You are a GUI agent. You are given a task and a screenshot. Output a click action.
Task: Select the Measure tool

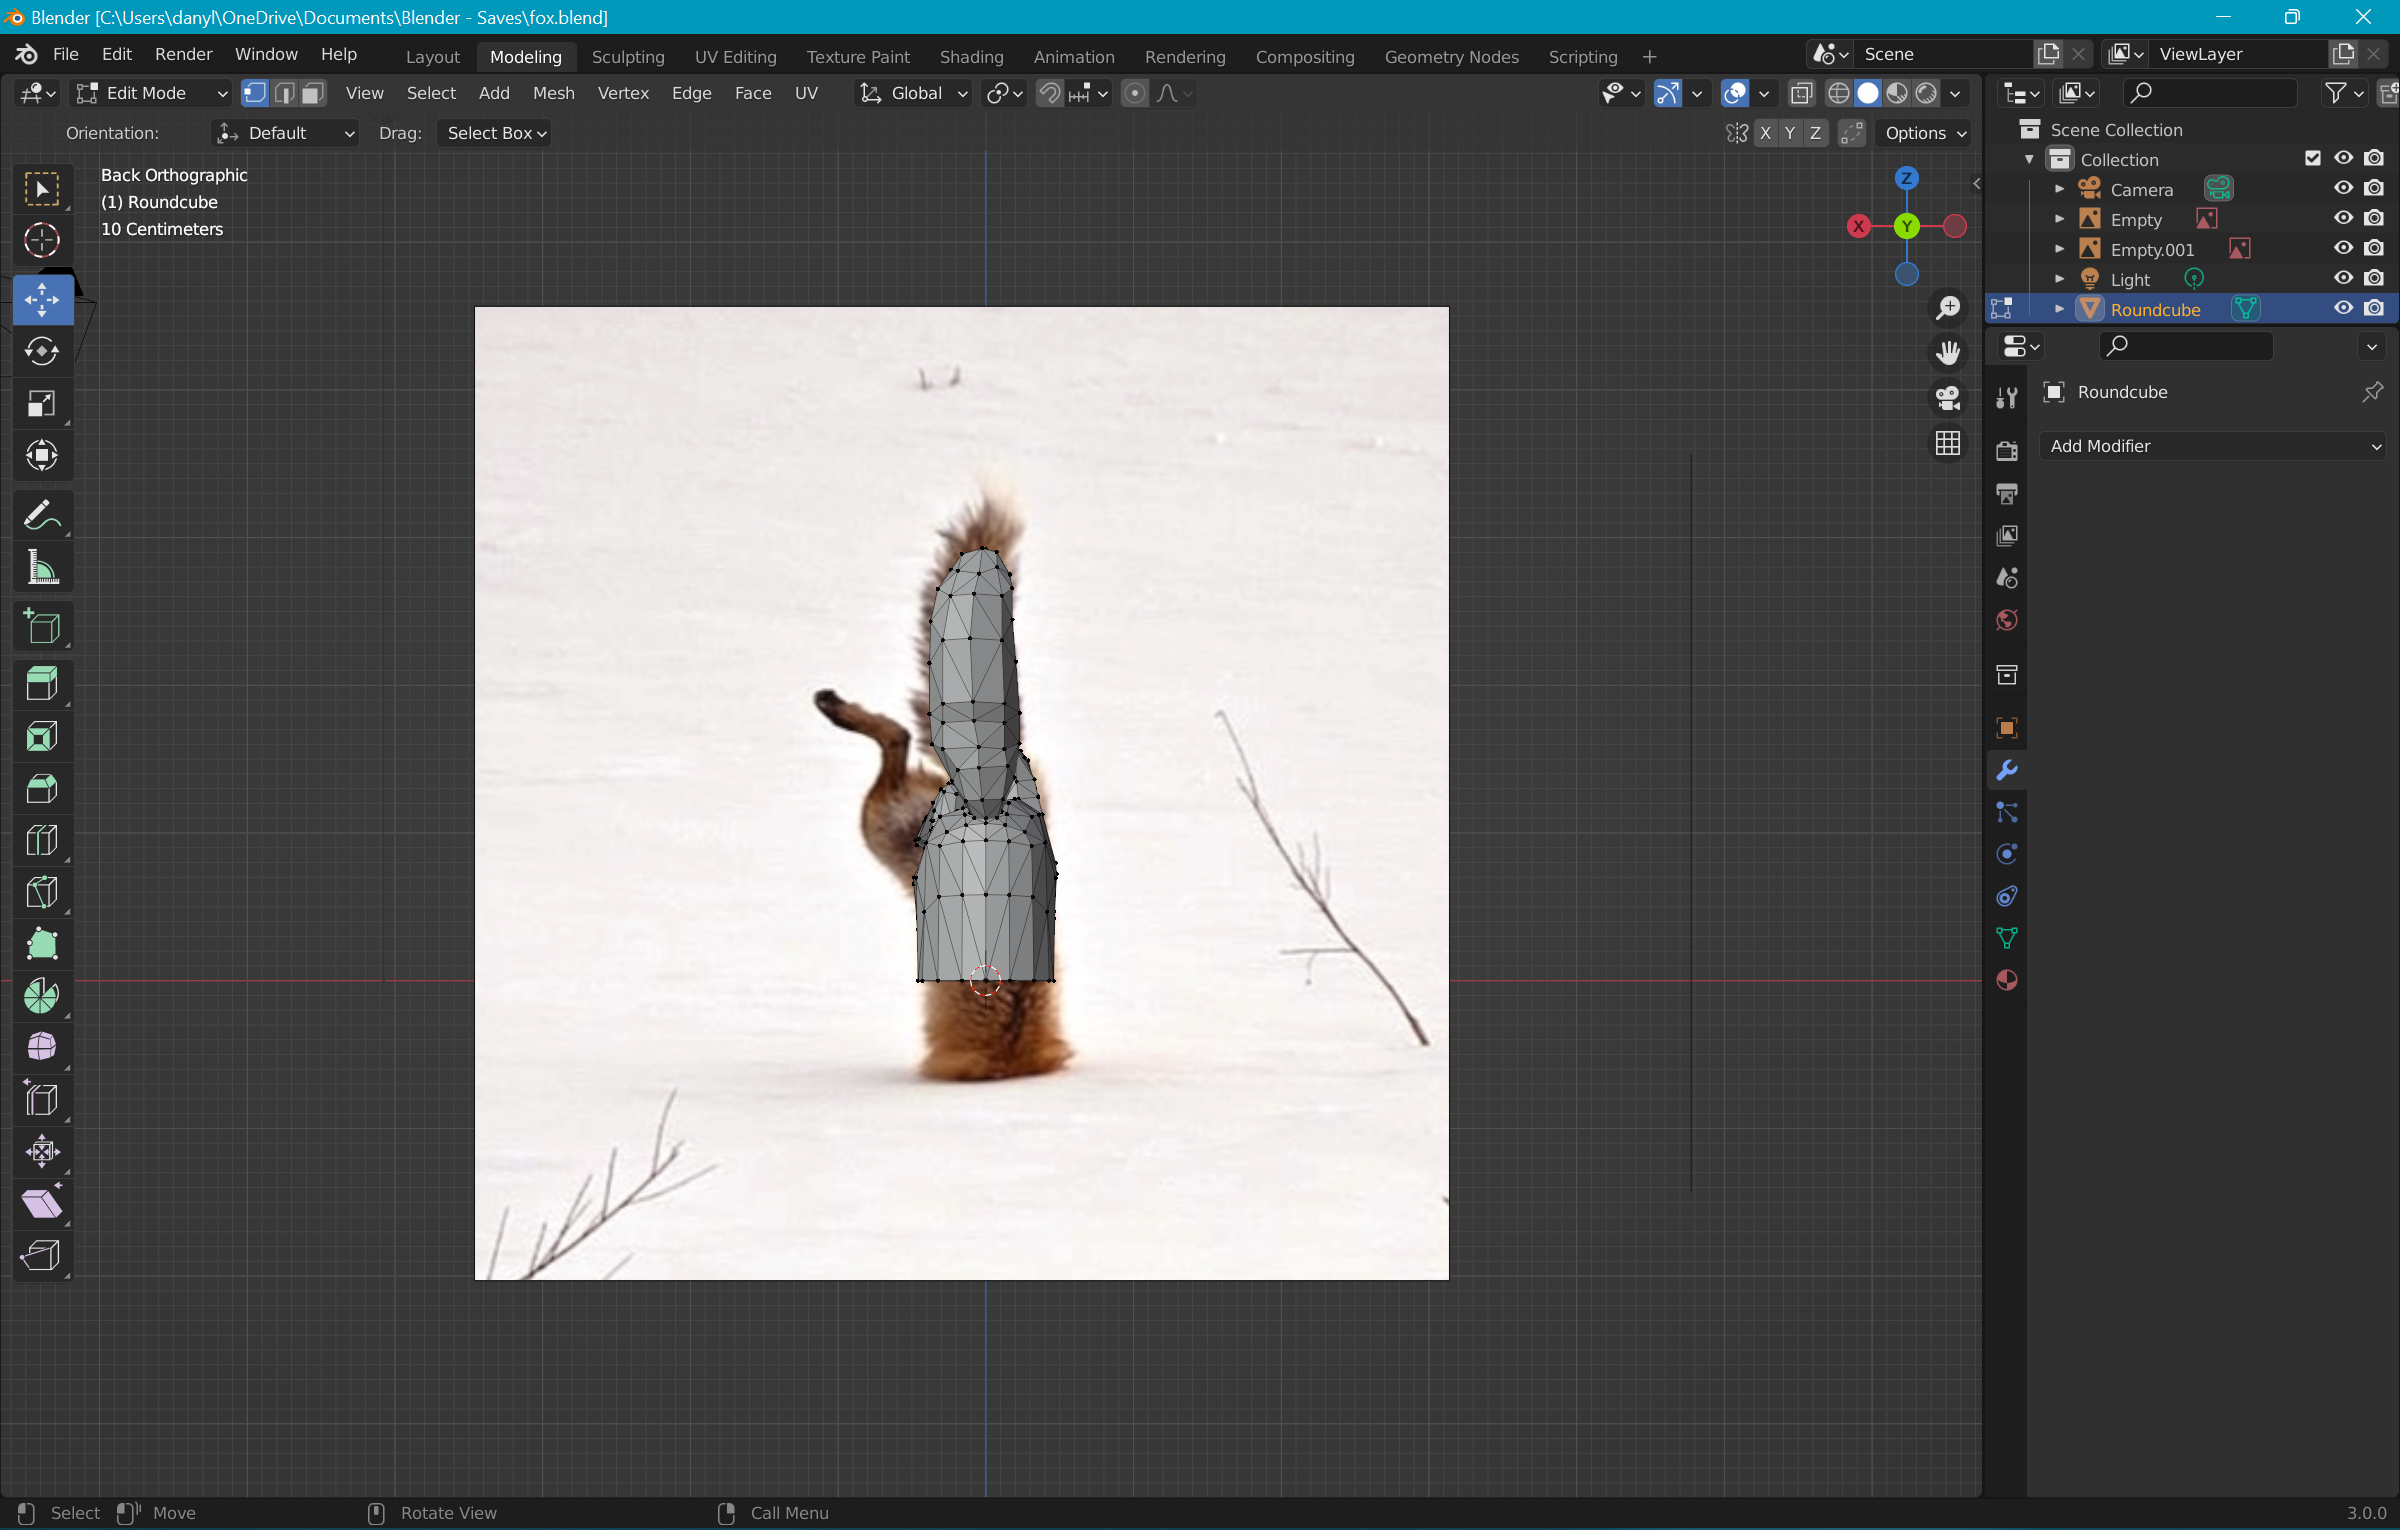[42, 567]
